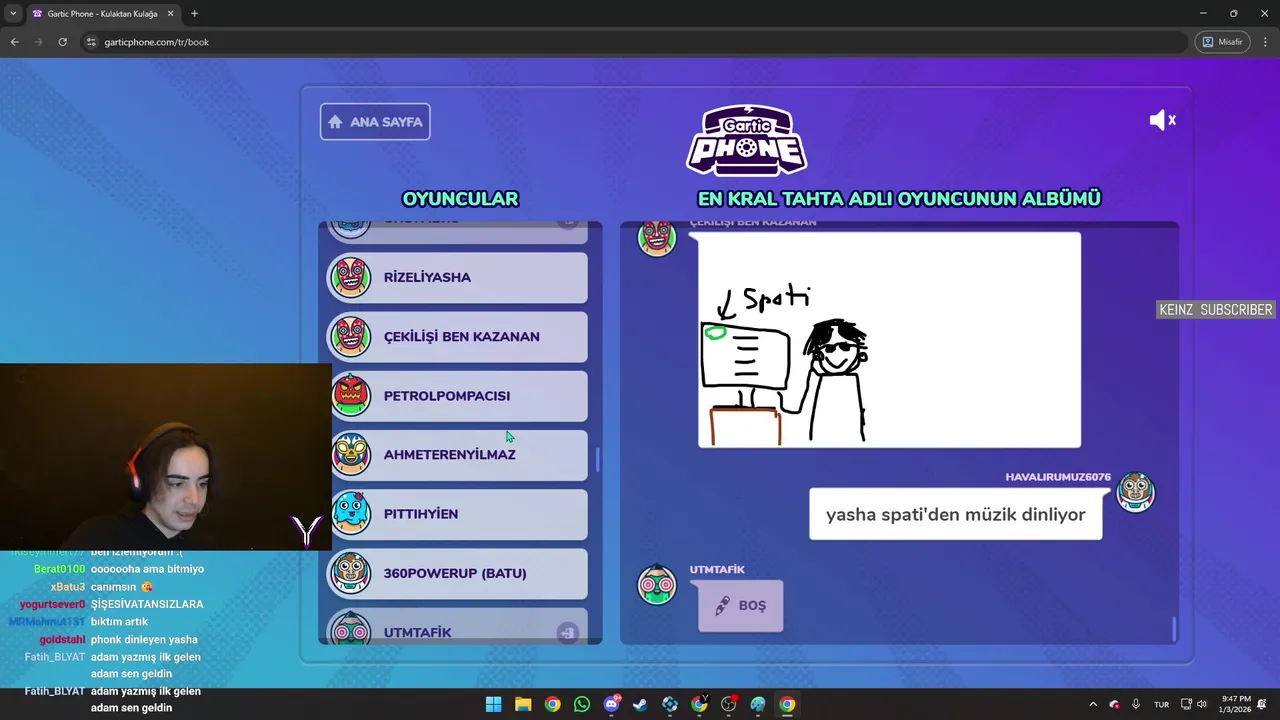Click the yogurtsever0 username in chat
The height and width of the screenshot is (720, 1280).
(x=52, y=604)
